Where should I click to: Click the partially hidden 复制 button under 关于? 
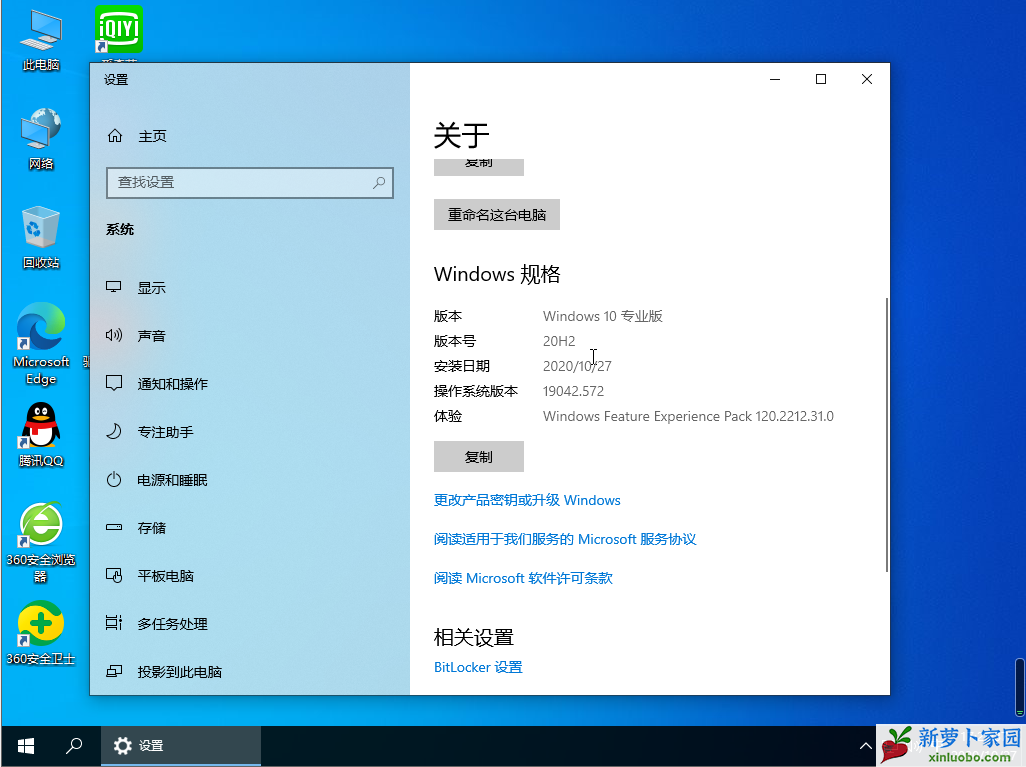tap(478, 167)
